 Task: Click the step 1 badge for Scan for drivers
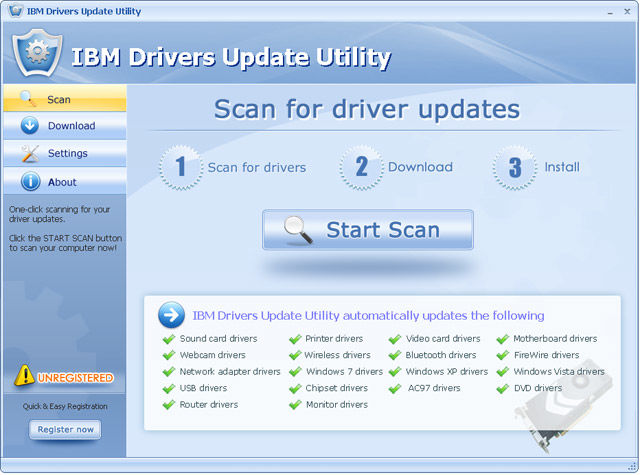[181, 167]
